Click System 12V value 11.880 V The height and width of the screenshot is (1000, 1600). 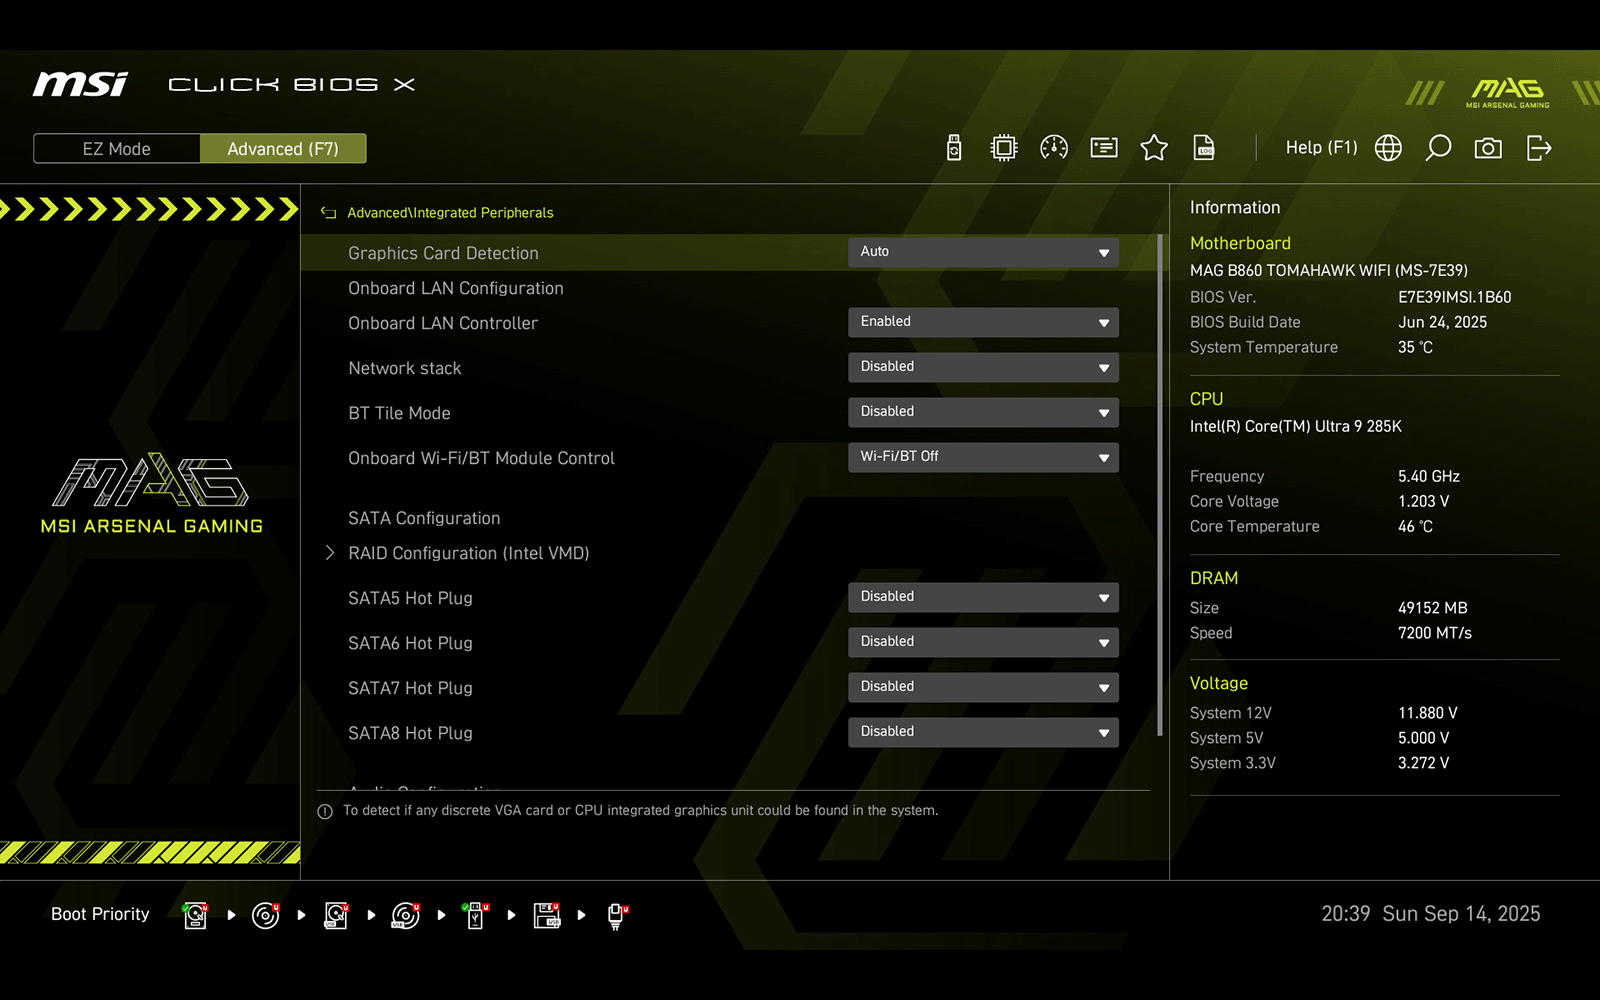[x=1428, y=714]
